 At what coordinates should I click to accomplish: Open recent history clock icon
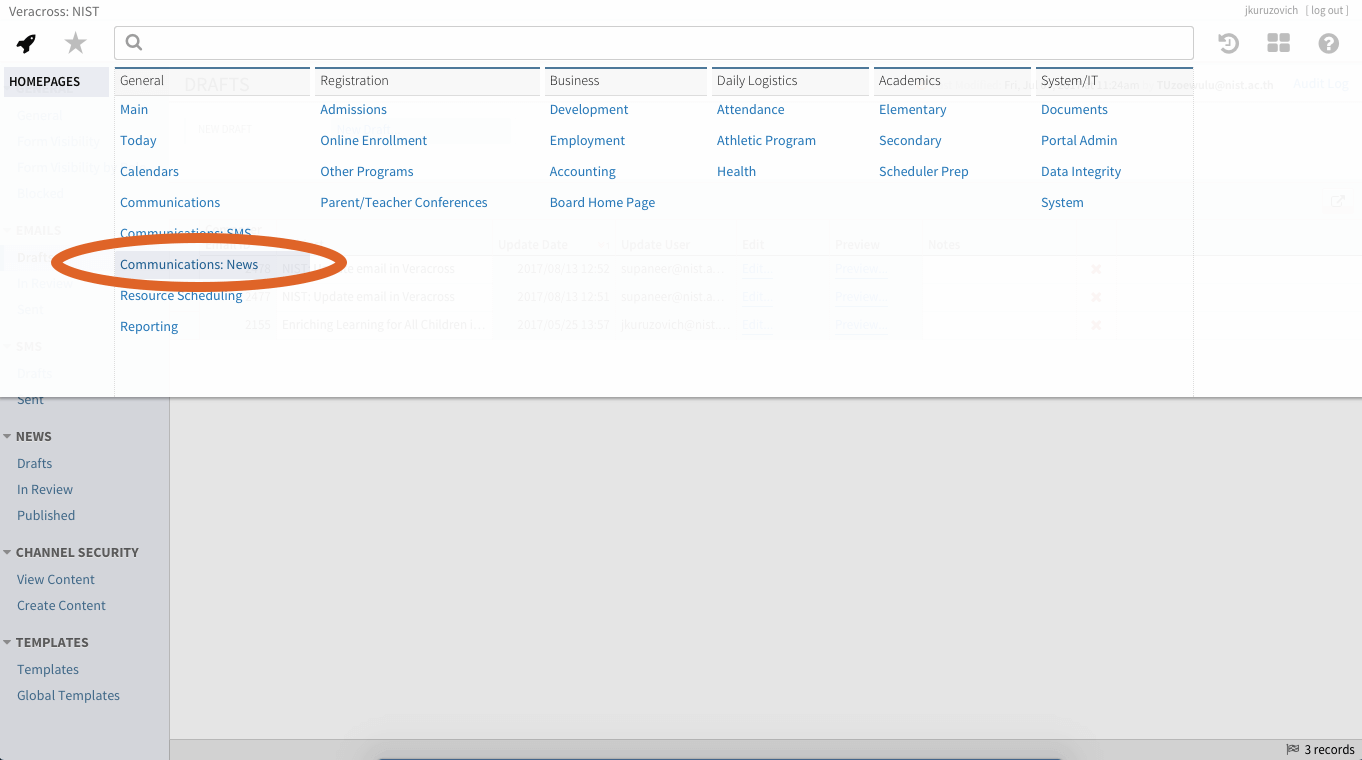tap(1228, 43)
